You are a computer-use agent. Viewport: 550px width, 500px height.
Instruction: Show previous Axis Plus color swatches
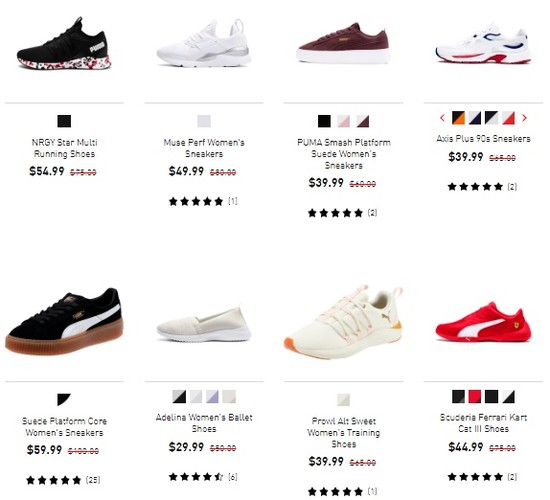(442, 118)
